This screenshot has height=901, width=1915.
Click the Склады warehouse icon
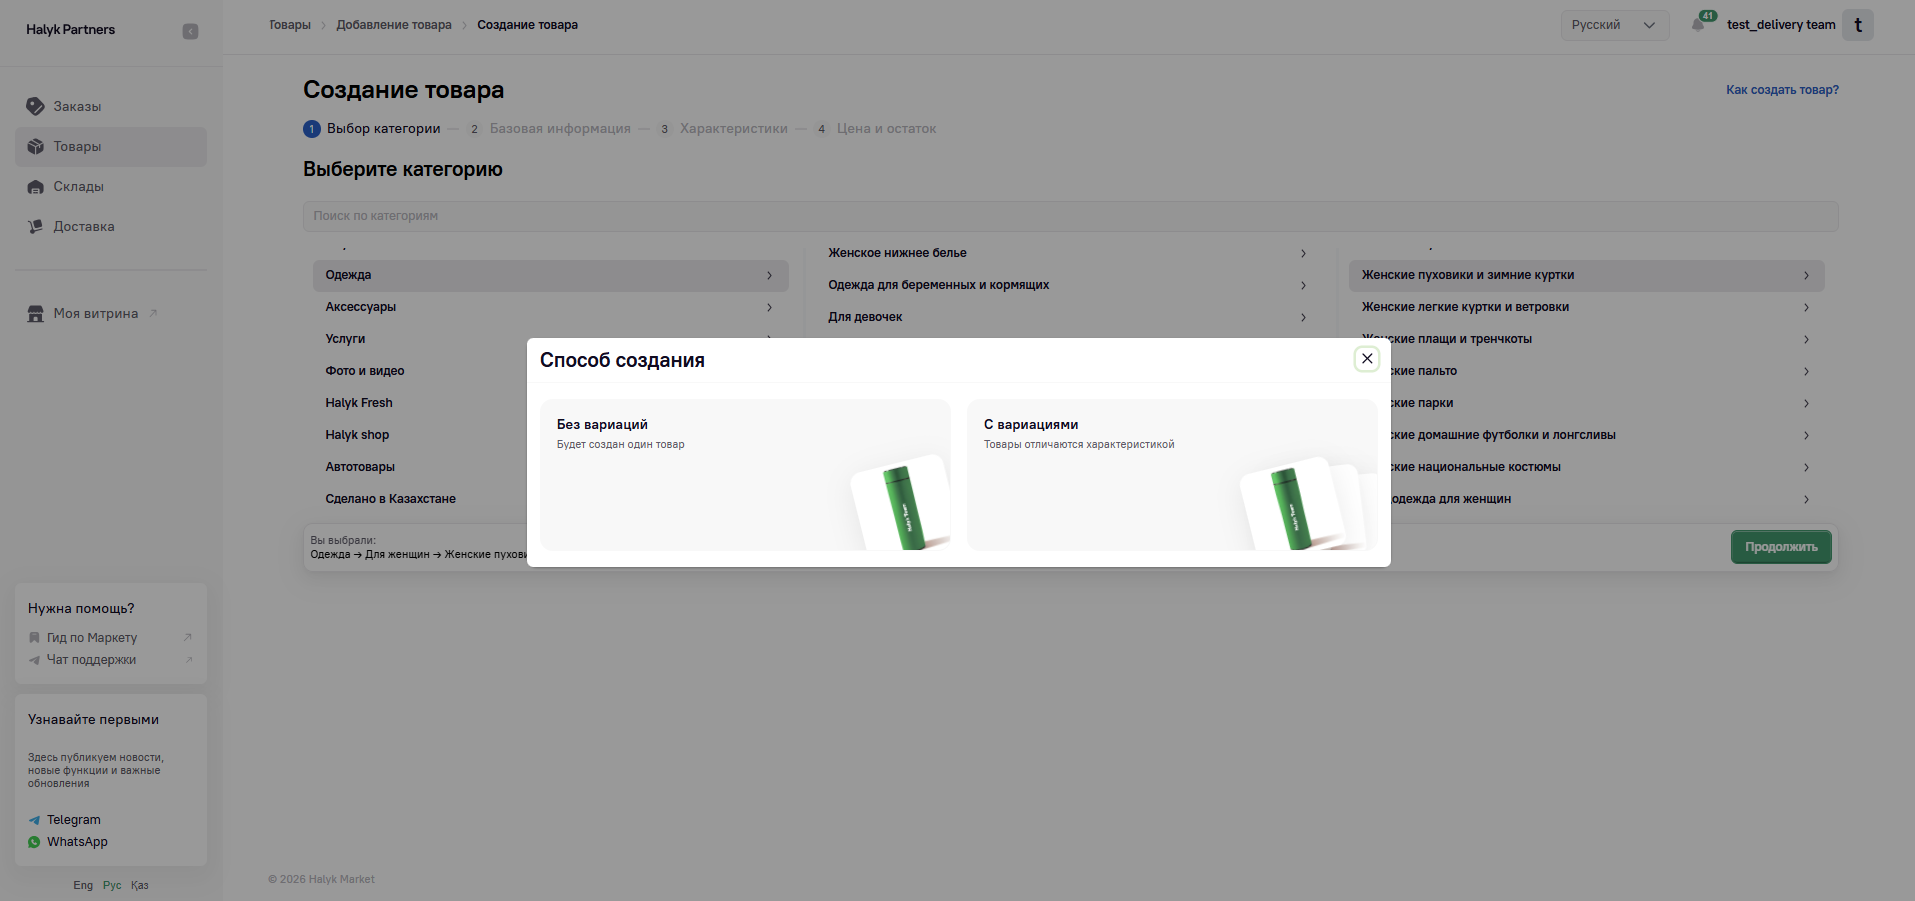coord(36,187)
